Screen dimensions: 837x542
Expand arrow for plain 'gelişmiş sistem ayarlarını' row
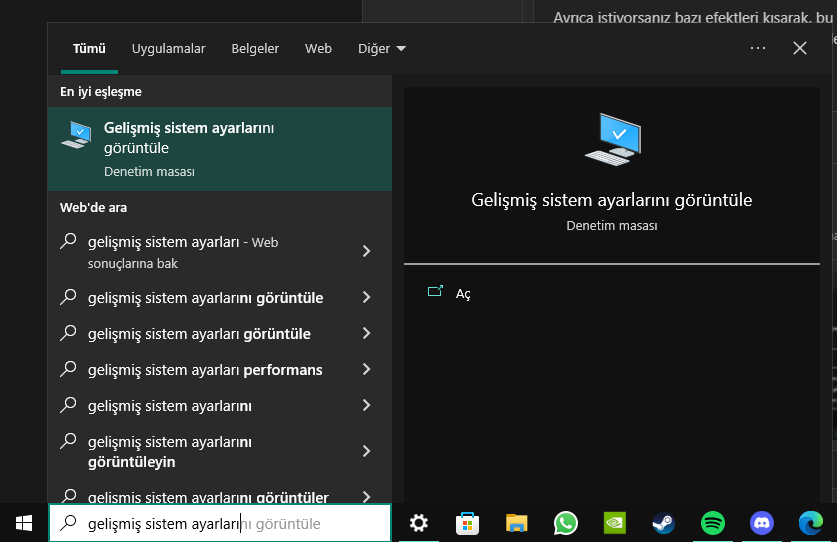click(x=366, y=405)
